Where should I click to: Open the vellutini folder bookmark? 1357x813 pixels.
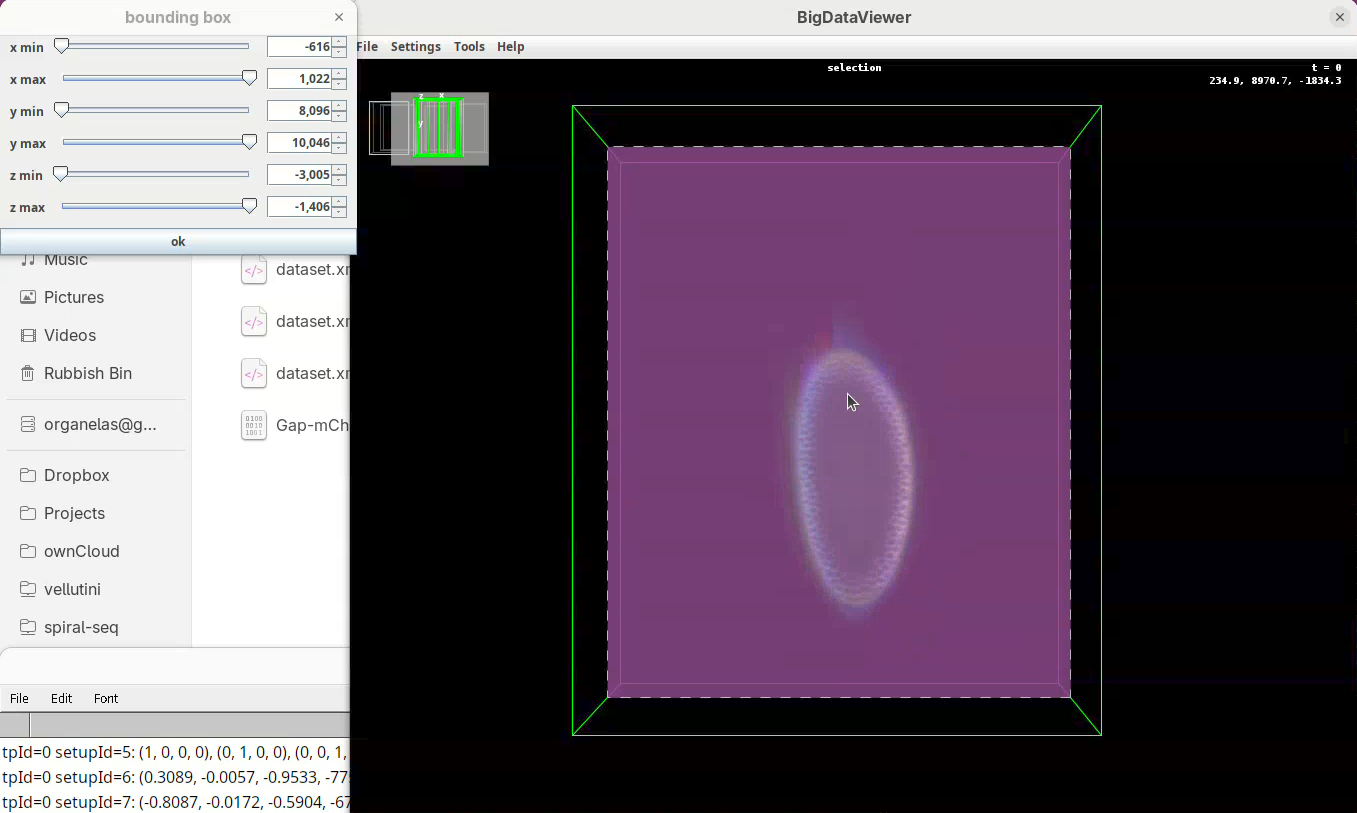[72, 589]
